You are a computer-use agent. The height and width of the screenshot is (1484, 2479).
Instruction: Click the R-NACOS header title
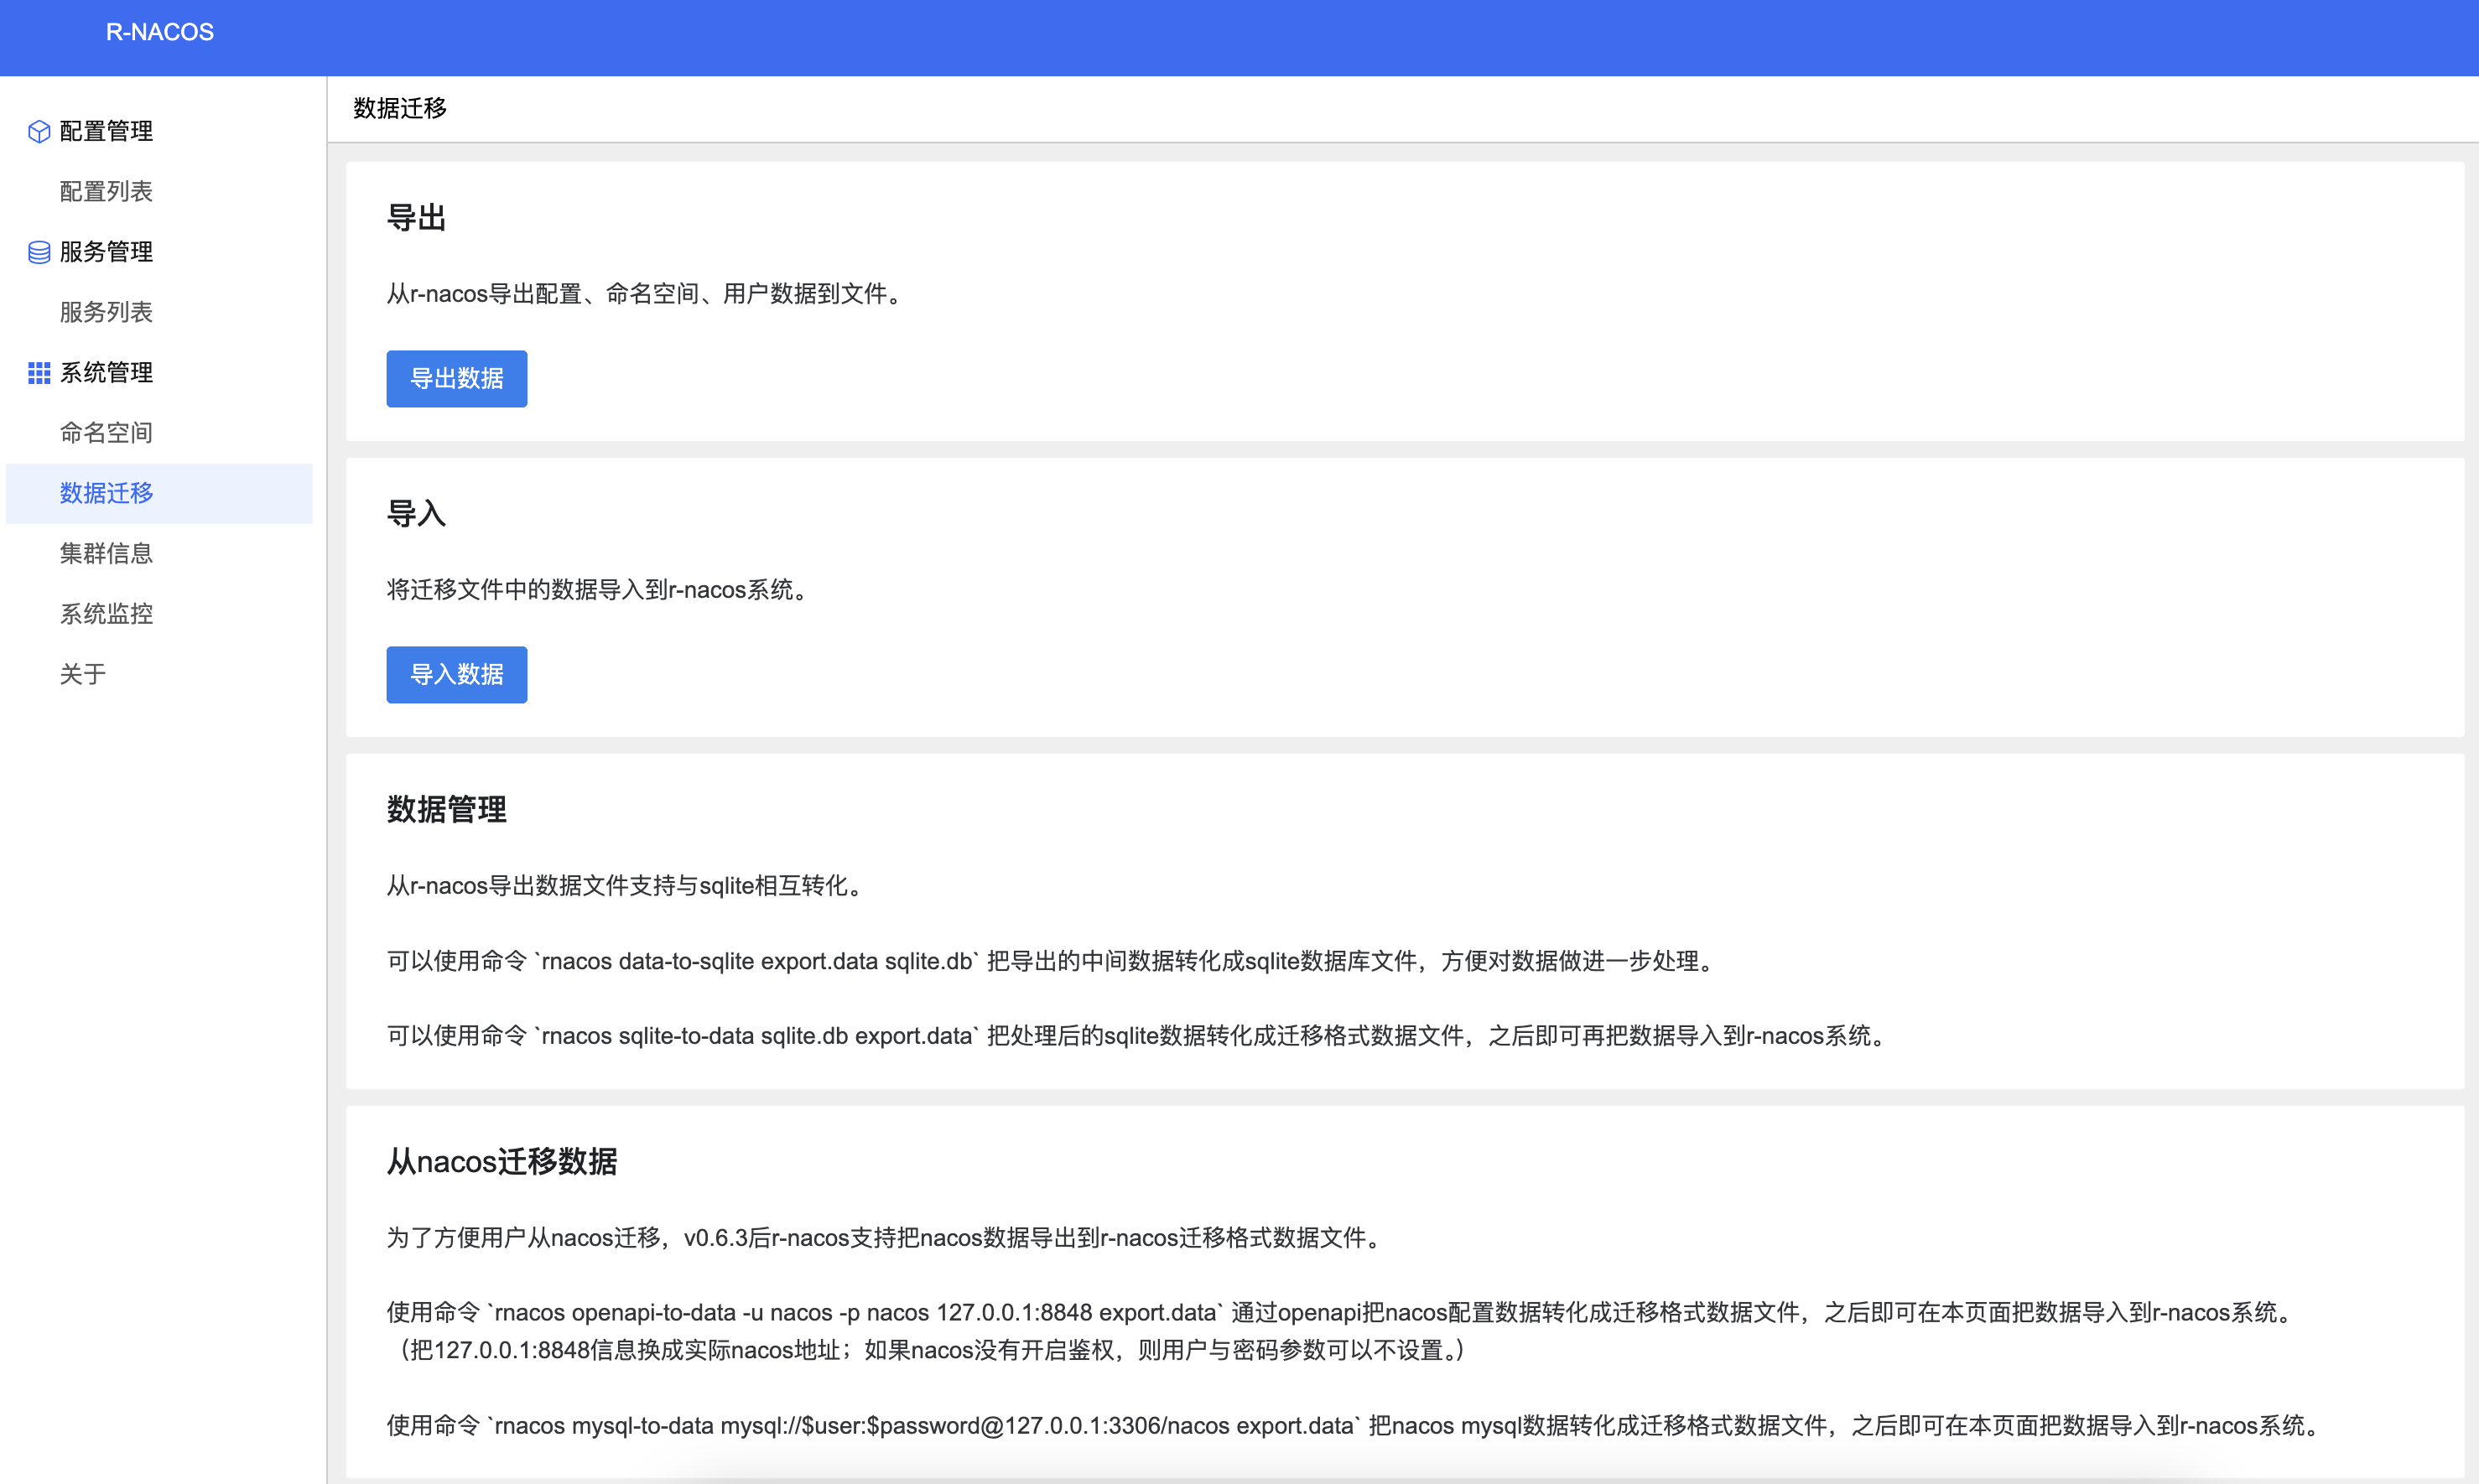coord(160,32)
